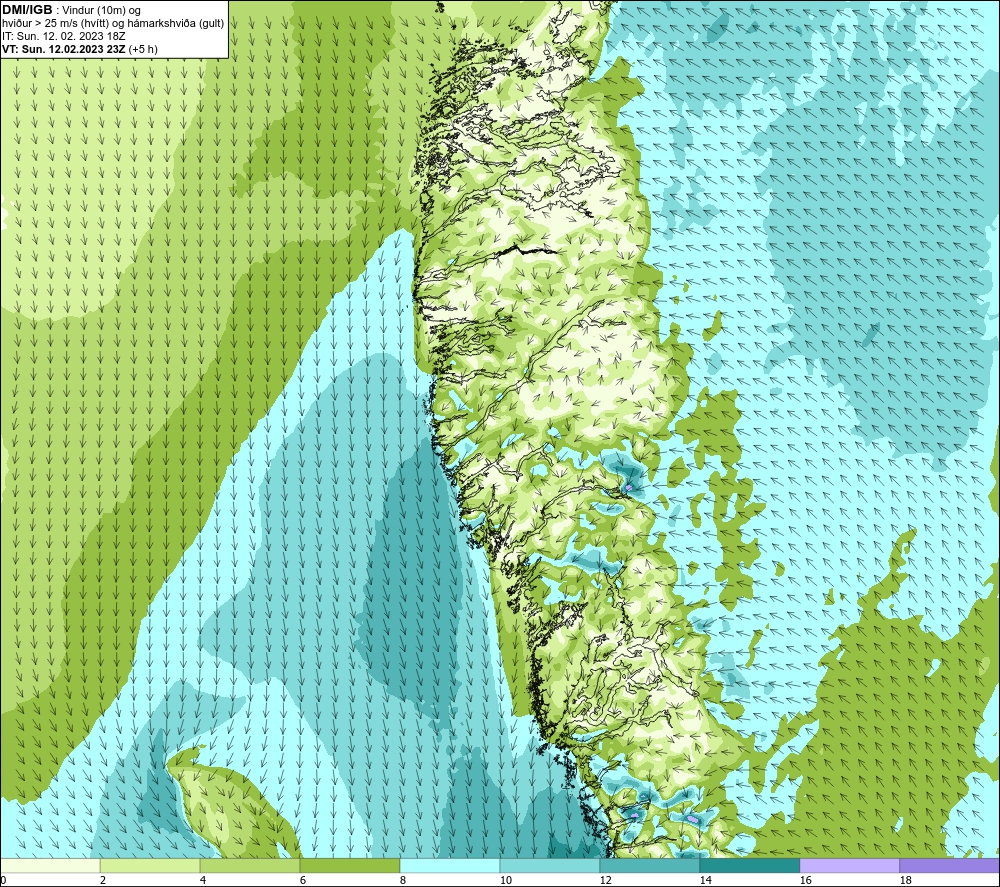Viewport: 1000px width, 887px height.
Task: Click the 'Vindur (10m) og' label
Action: (x=103, y=11)
